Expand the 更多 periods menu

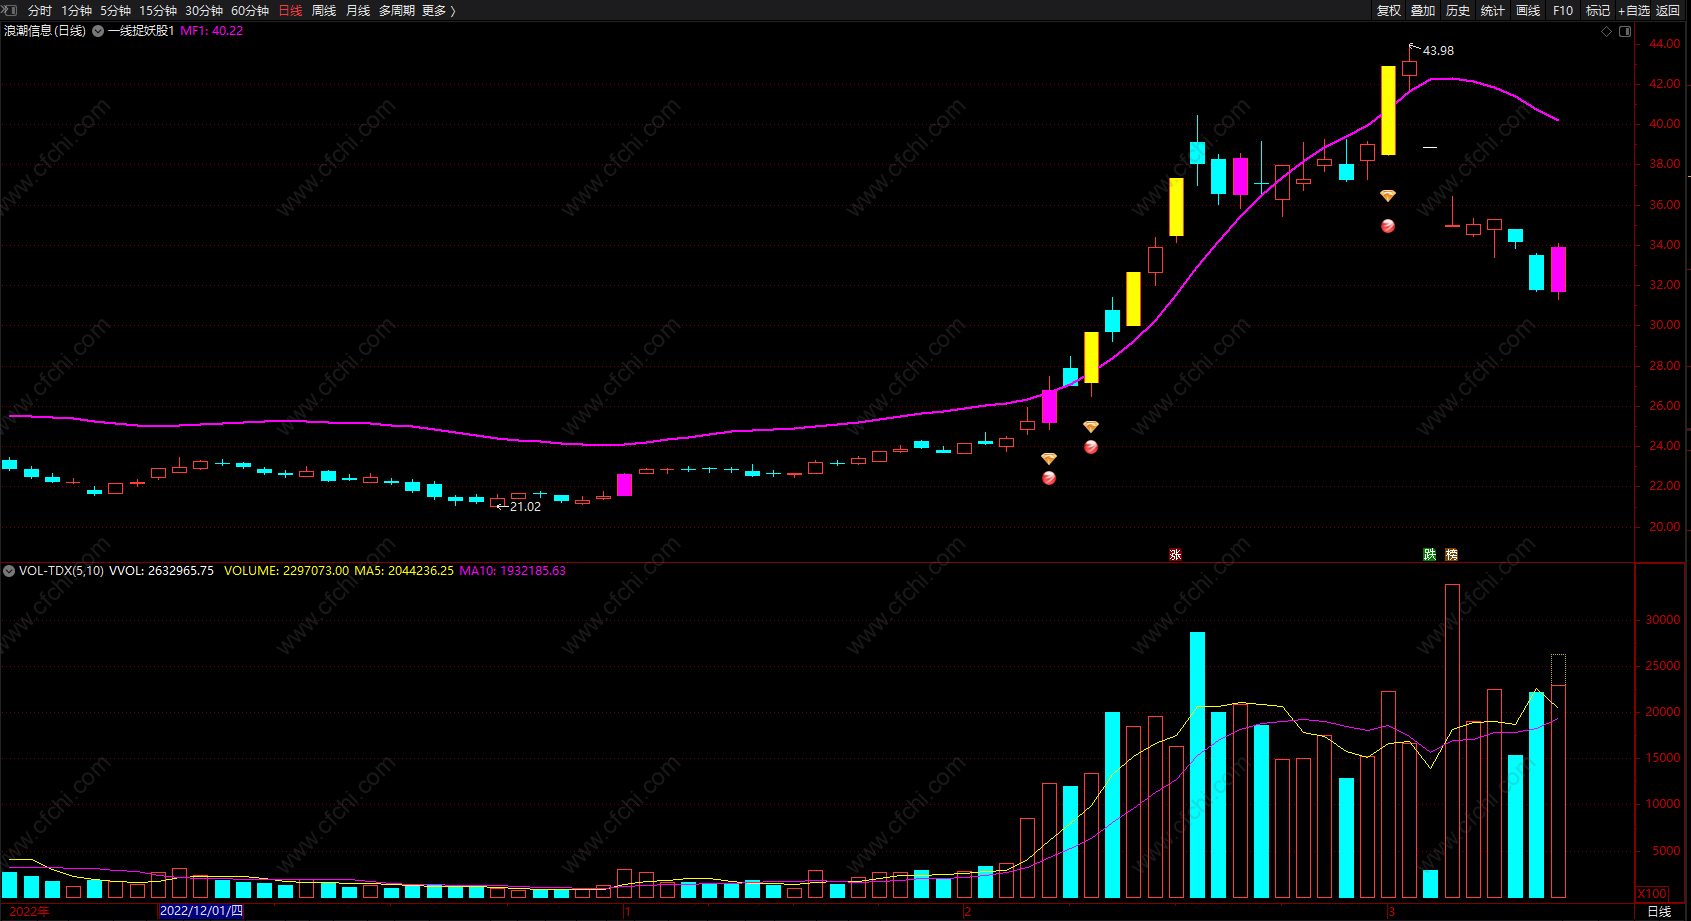coord(438,10)
